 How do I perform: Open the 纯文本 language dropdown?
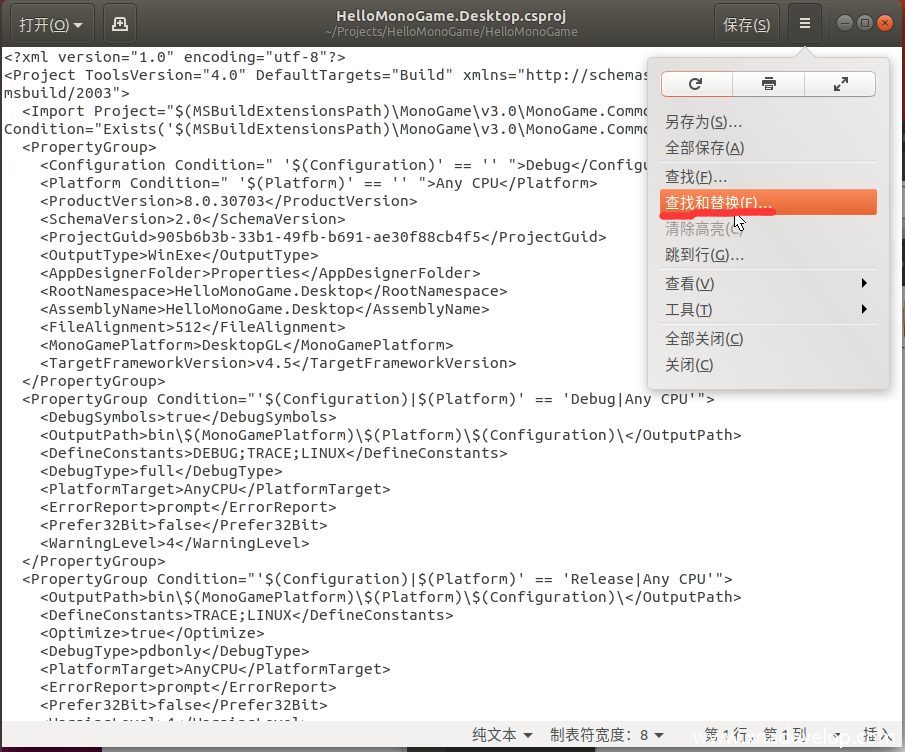coord(502,735)
